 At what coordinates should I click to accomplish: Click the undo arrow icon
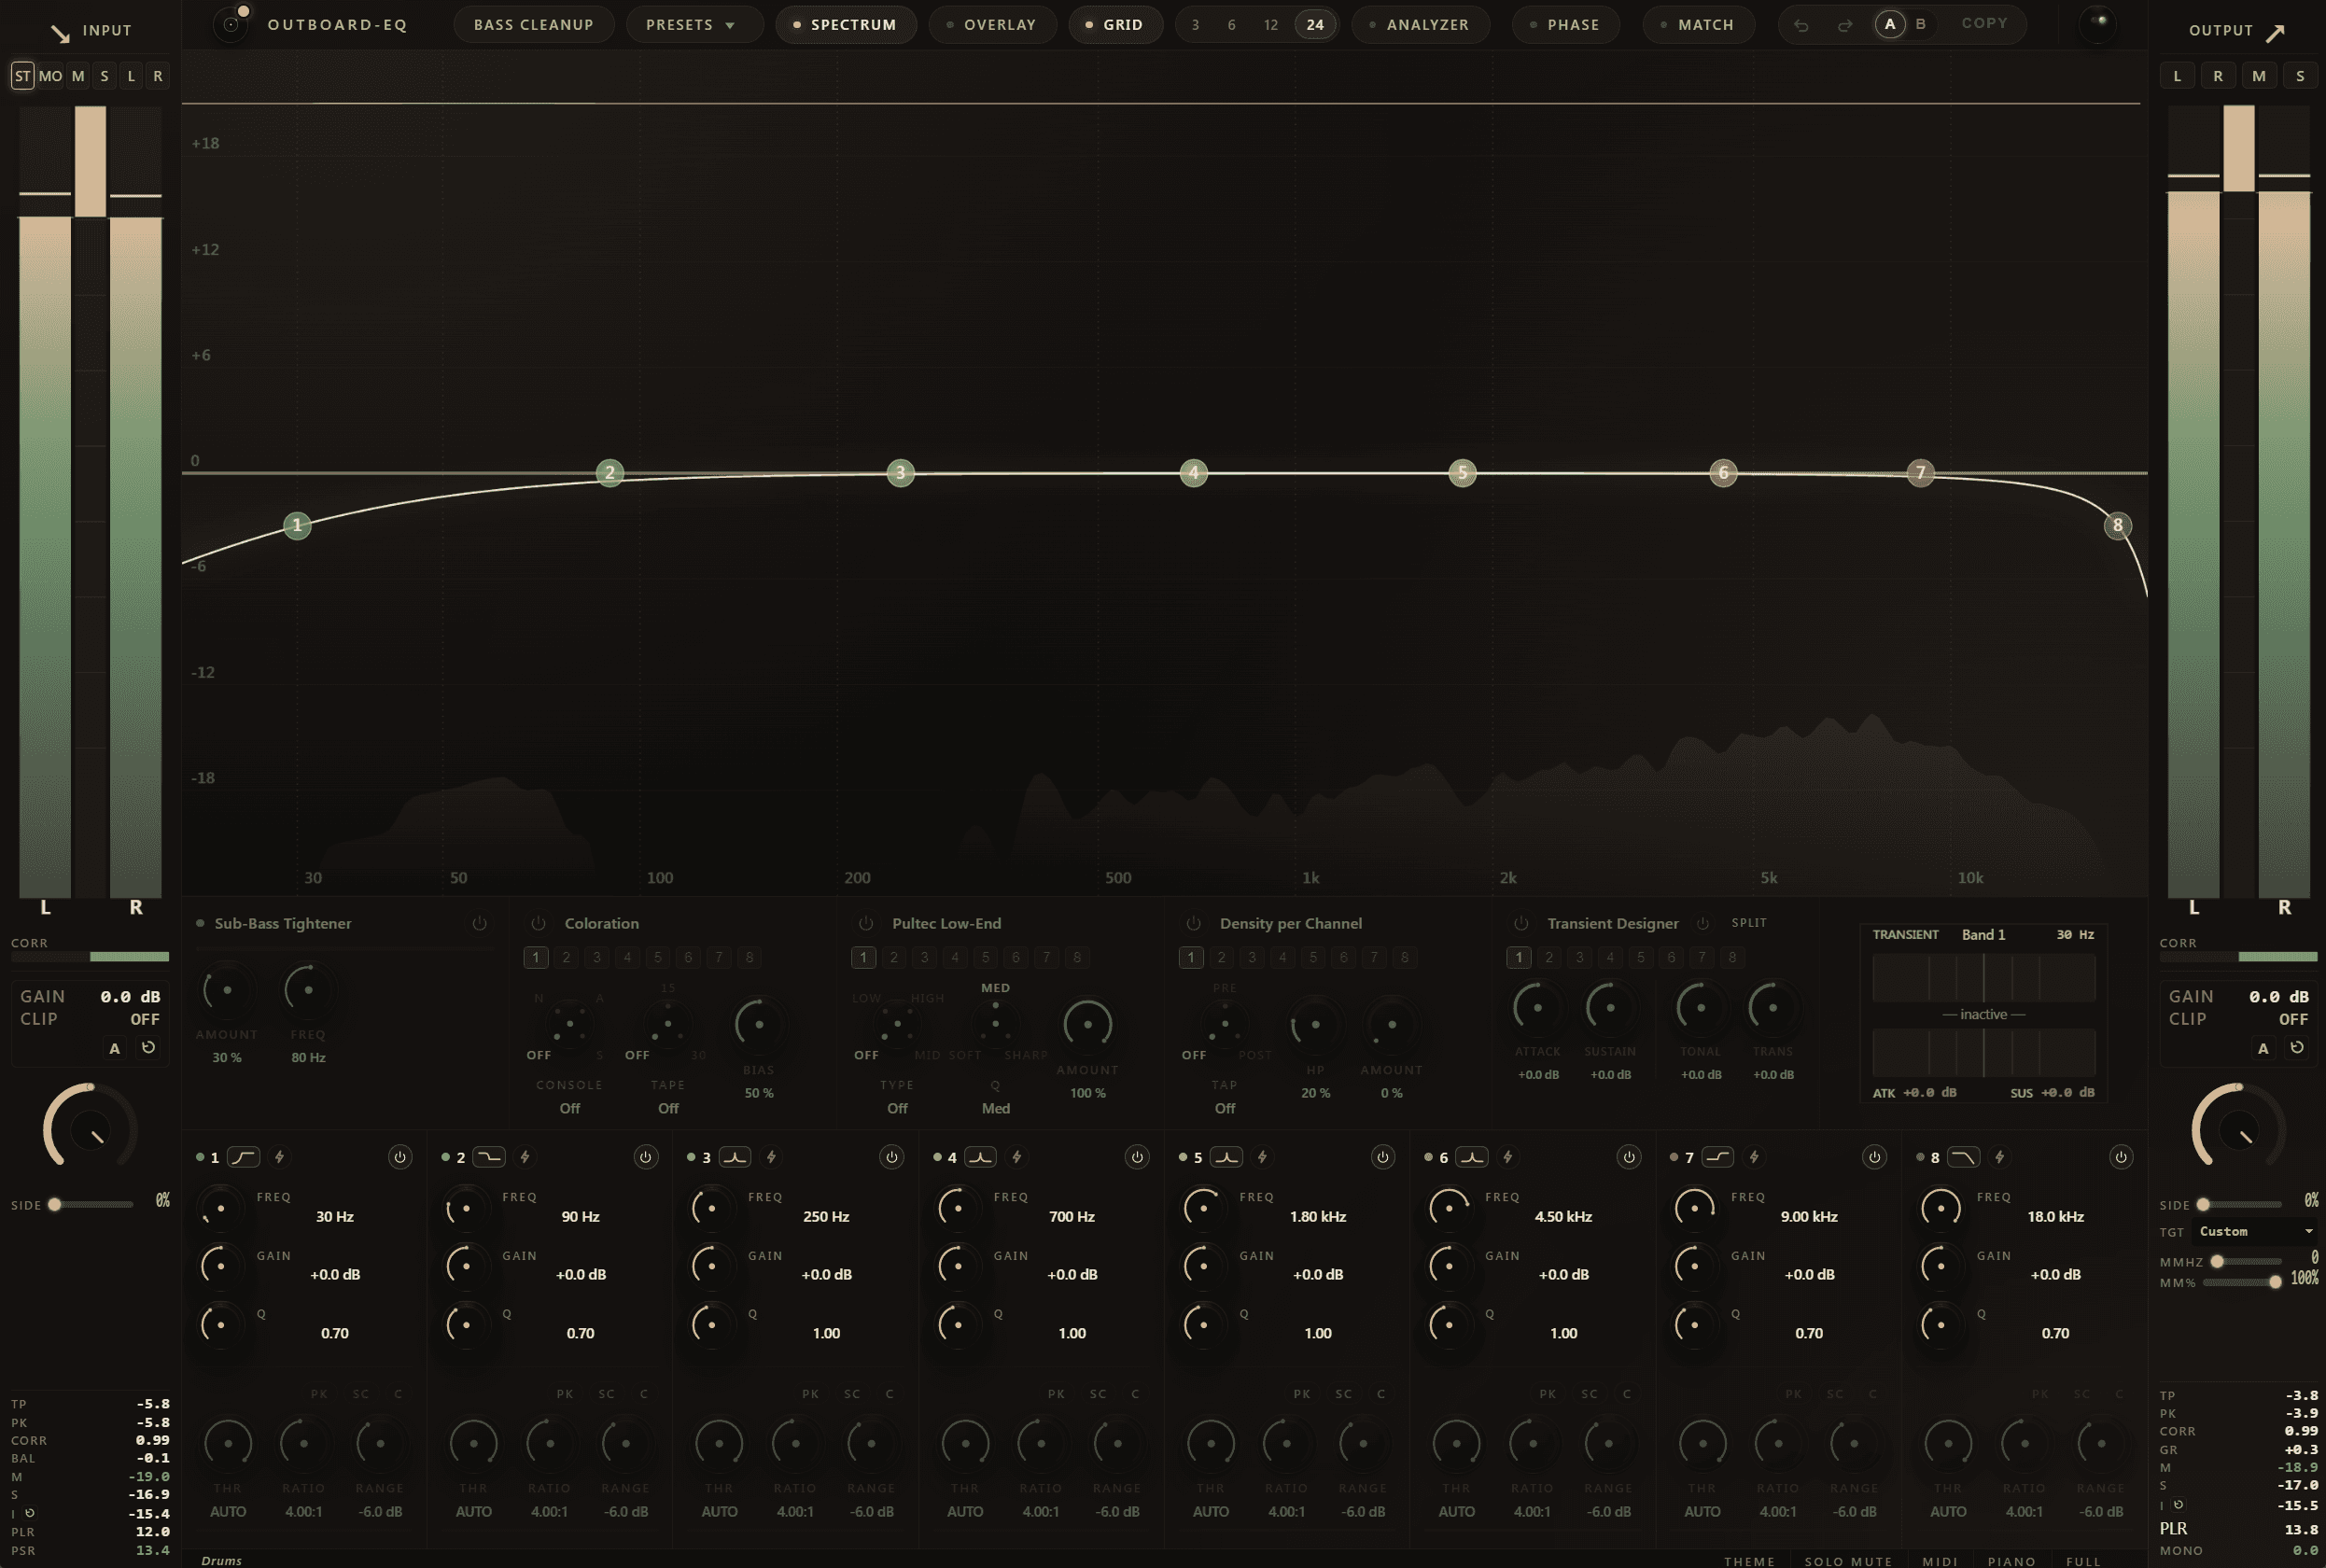coord(1801,25)
